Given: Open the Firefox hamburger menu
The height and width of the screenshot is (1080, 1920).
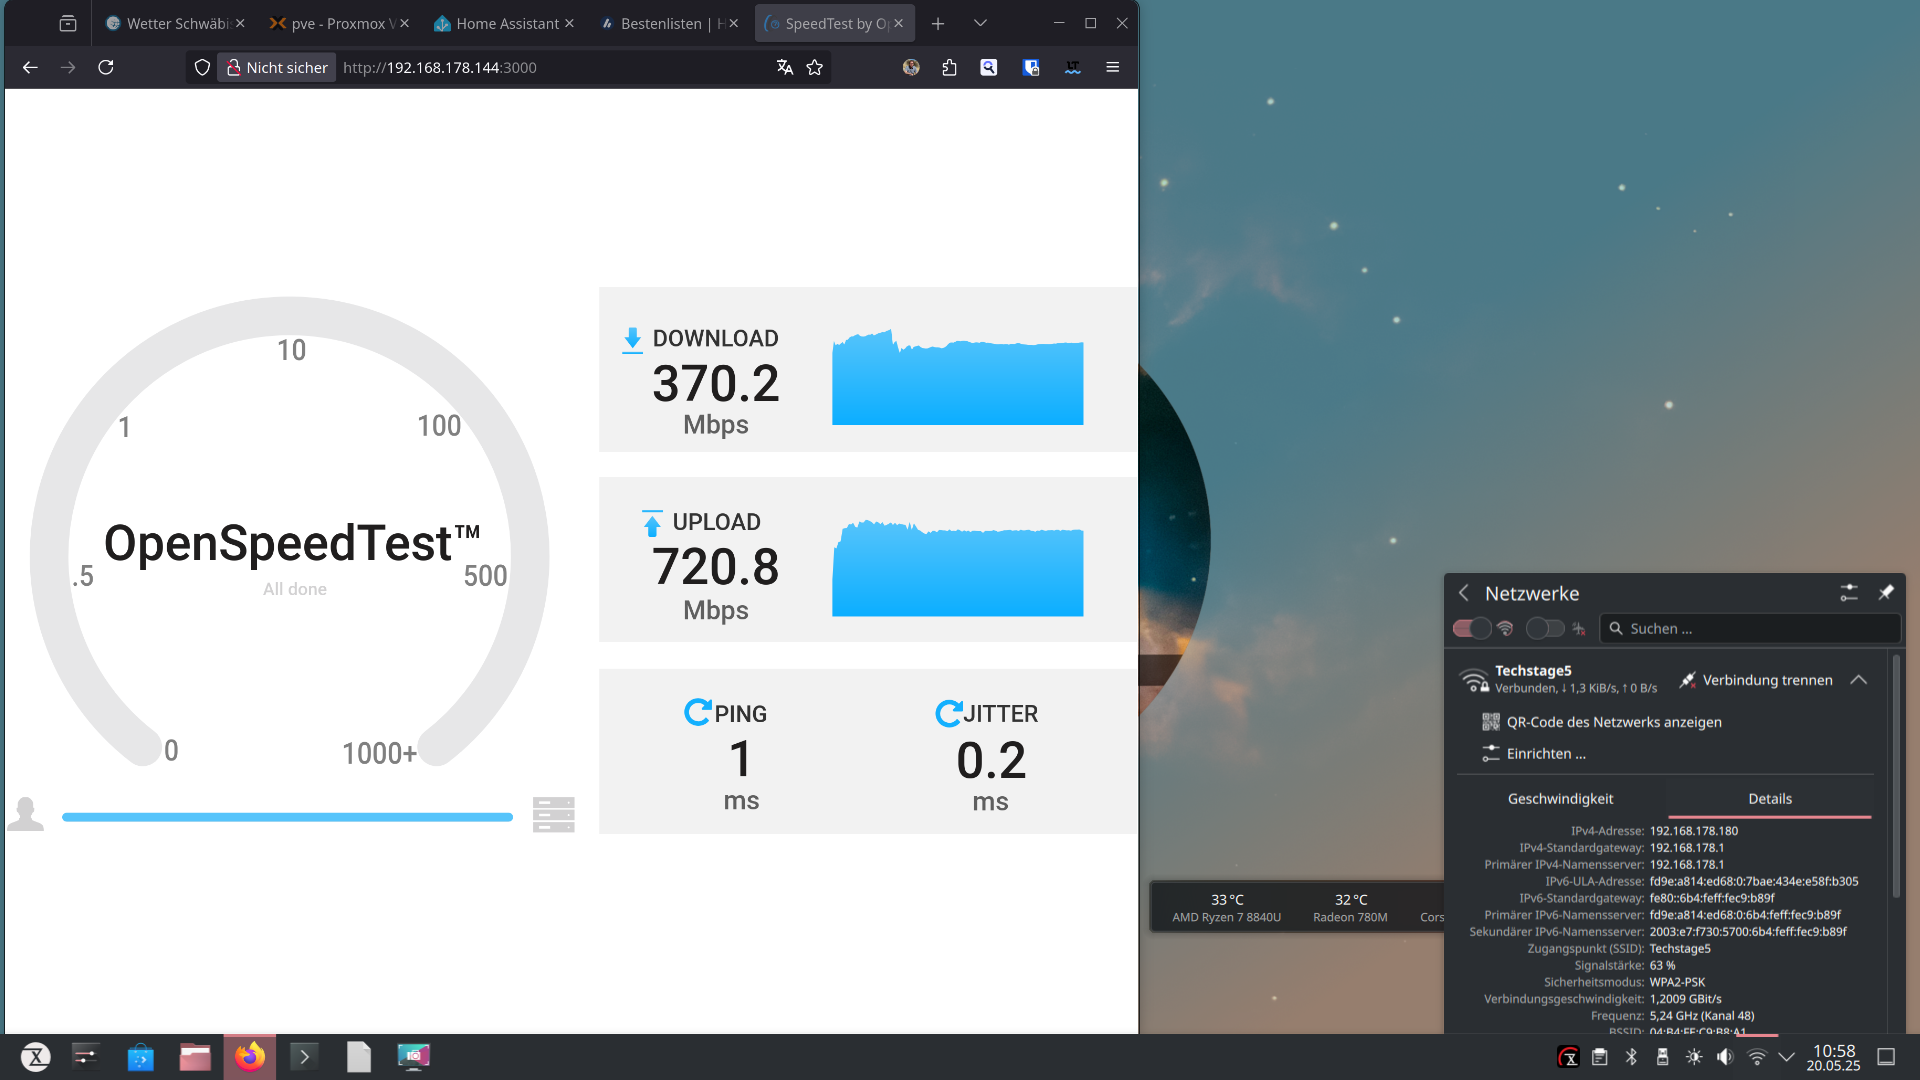Looking at the screenshot, I should point(1112,67).
